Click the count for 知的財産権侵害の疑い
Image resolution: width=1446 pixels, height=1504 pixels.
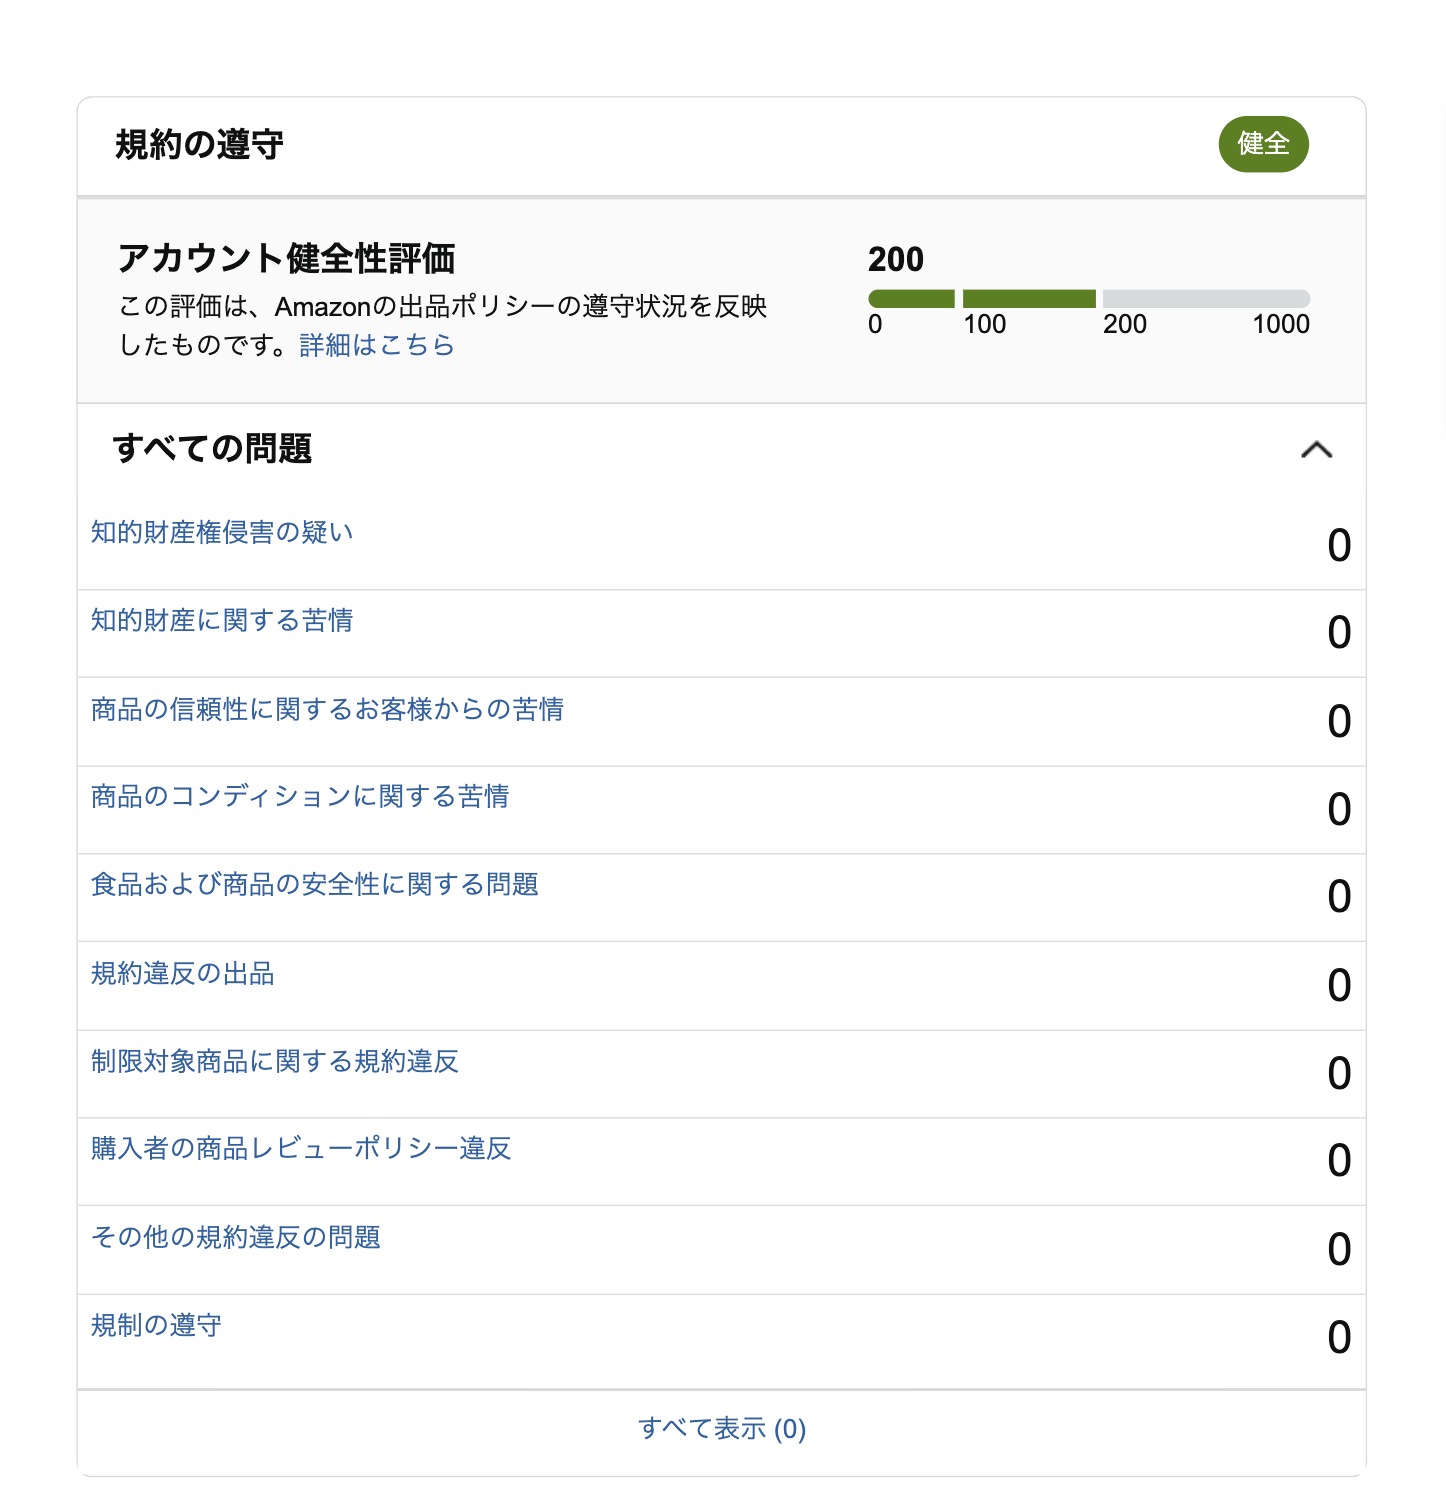(1339, 546)
